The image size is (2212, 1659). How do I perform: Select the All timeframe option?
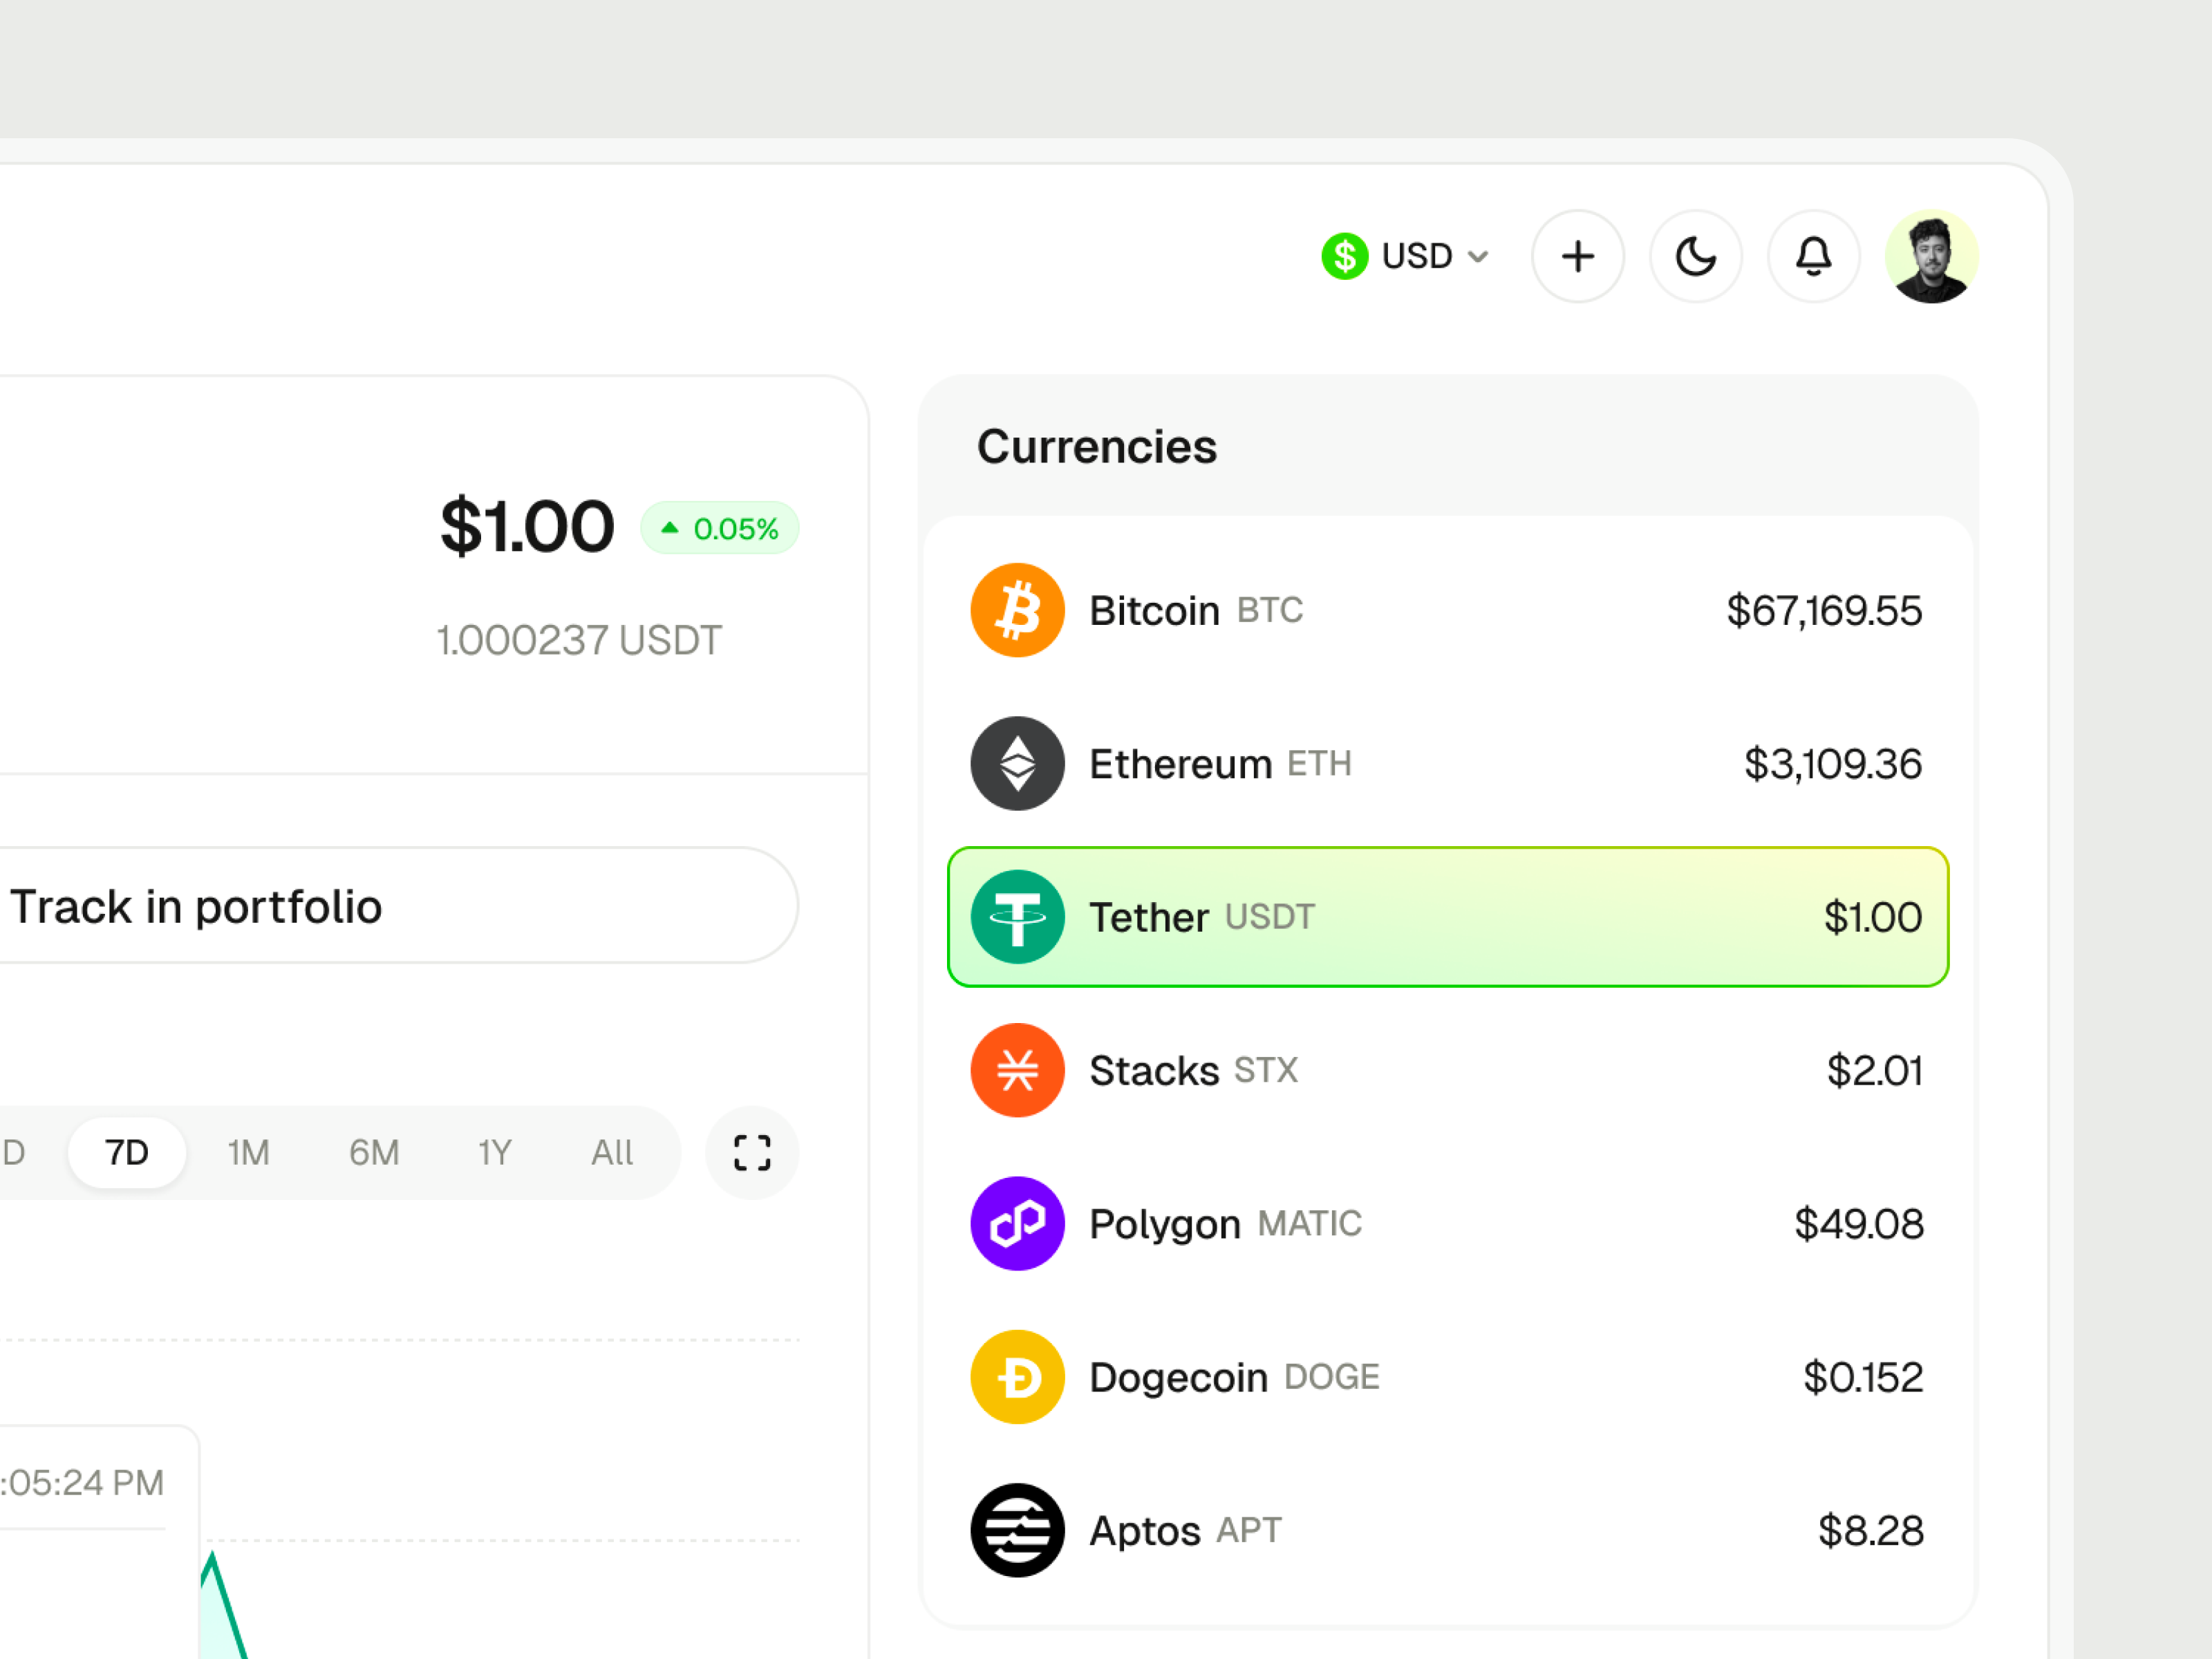tap(612, 1152)
